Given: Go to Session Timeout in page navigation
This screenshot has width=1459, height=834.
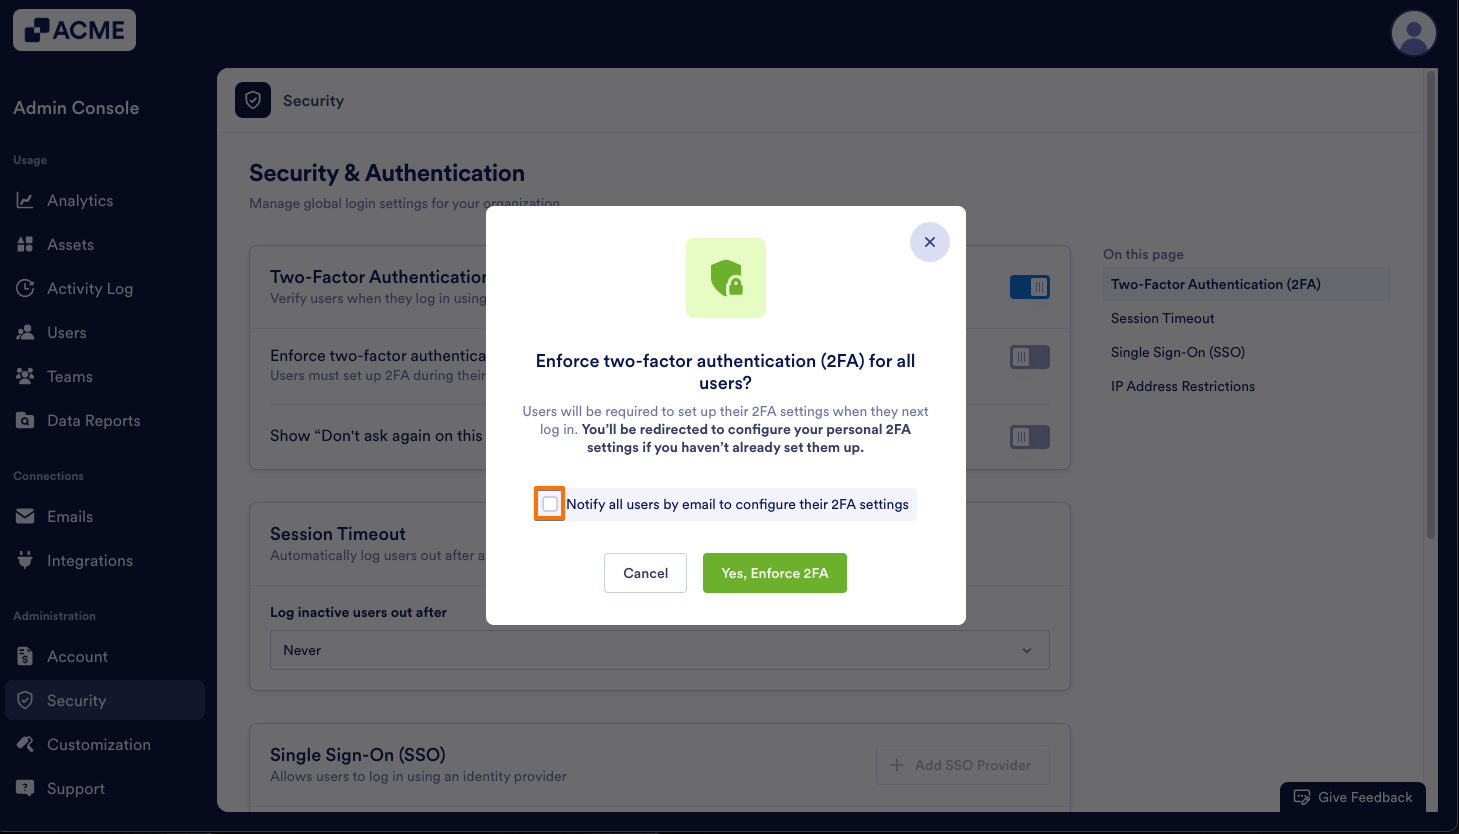Looking at the screenshot, I should 1163,318.
